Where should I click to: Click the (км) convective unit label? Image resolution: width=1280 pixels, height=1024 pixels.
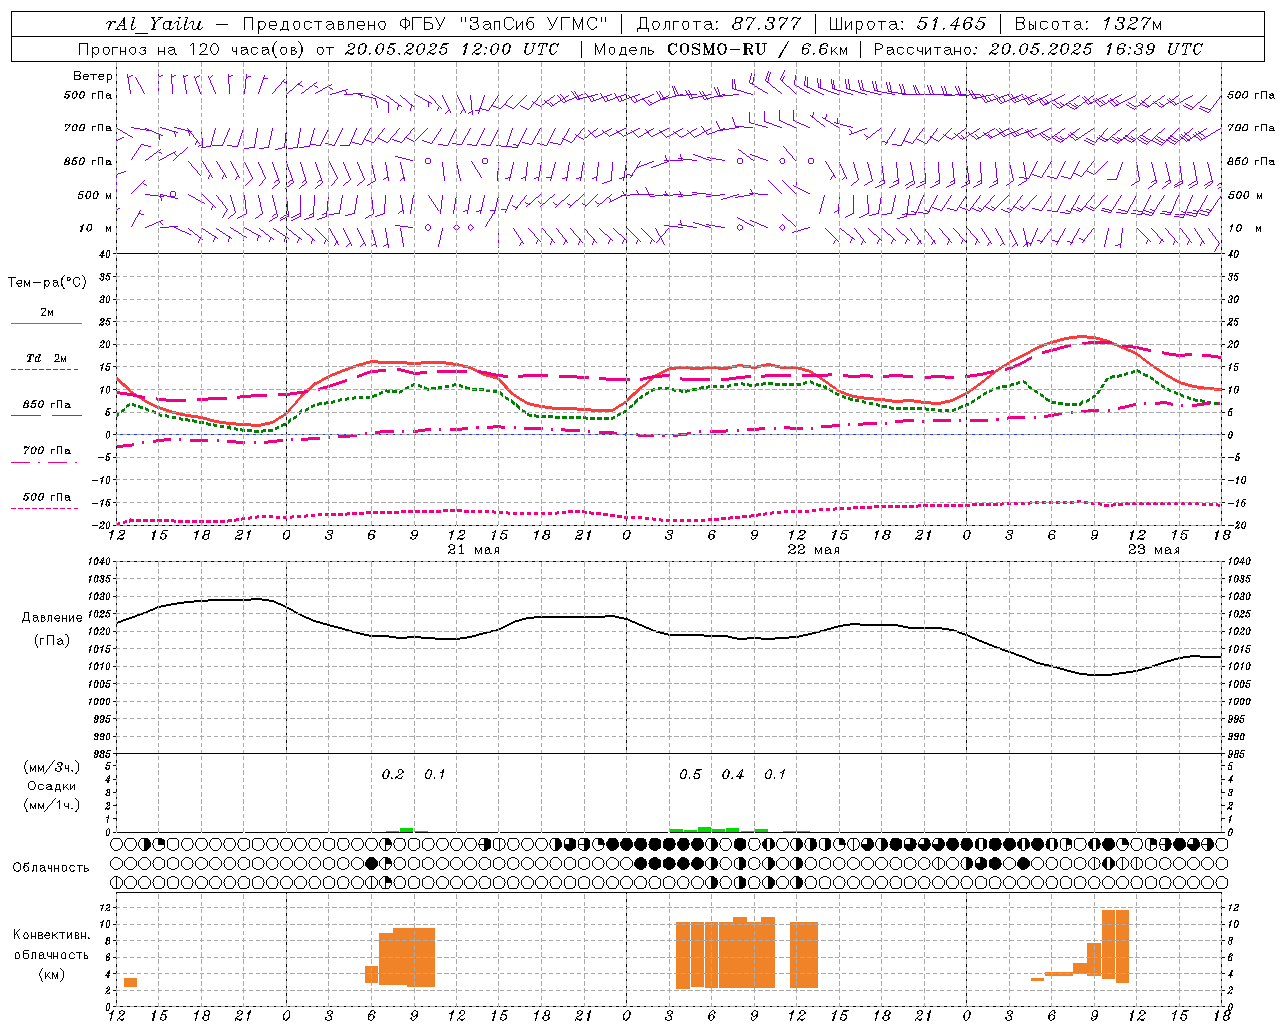[51, 974]
